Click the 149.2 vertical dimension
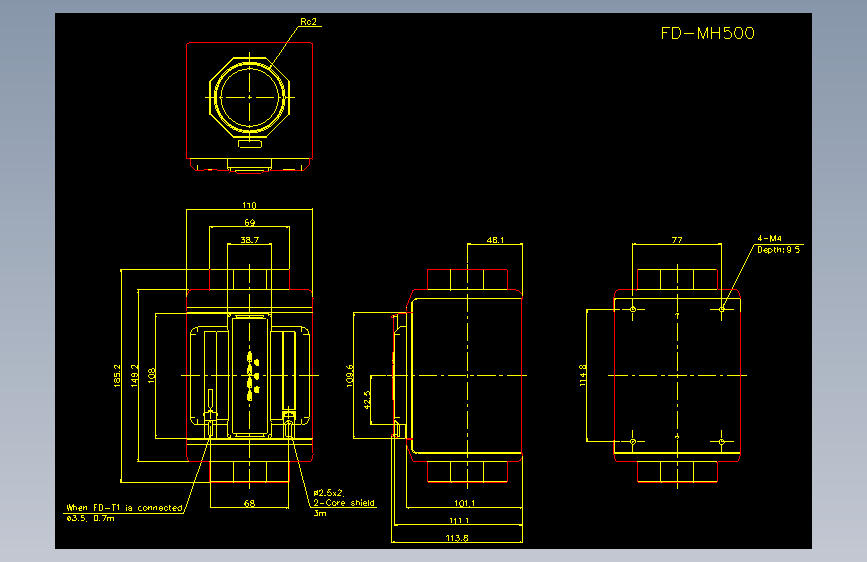Viewport: 867px width, 562px height. 134,376
